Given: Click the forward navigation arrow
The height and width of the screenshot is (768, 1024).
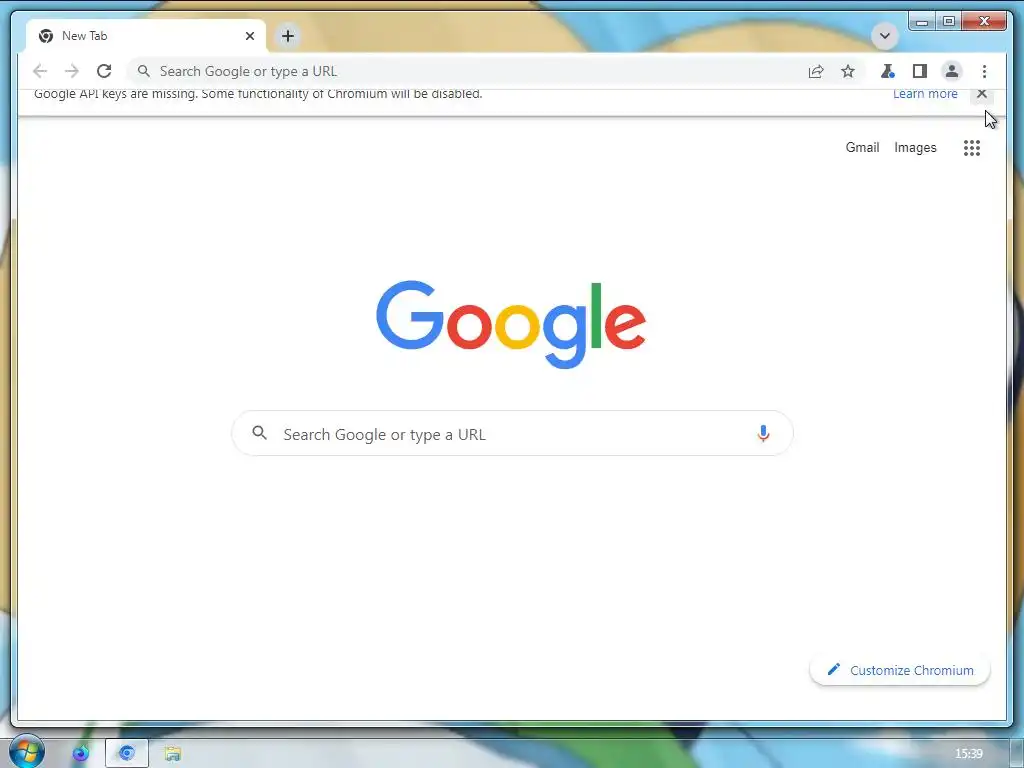Looking at the screenshot, I should pos(72,71).
